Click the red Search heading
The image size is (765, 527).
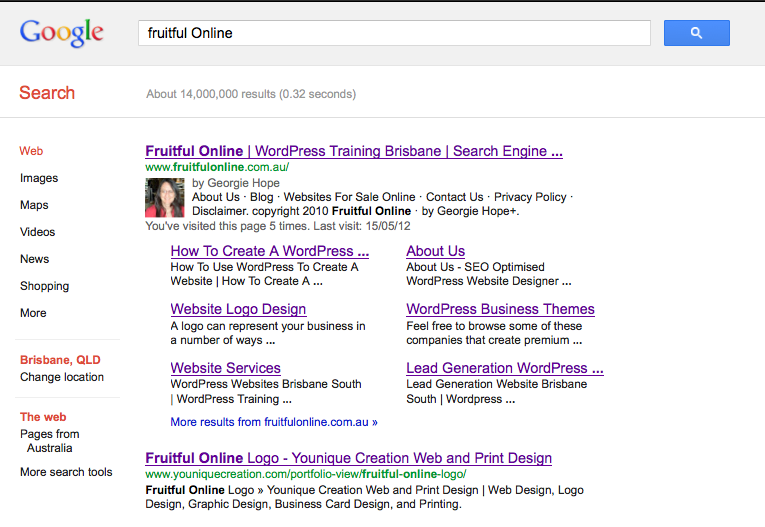[x=47, y=93]
